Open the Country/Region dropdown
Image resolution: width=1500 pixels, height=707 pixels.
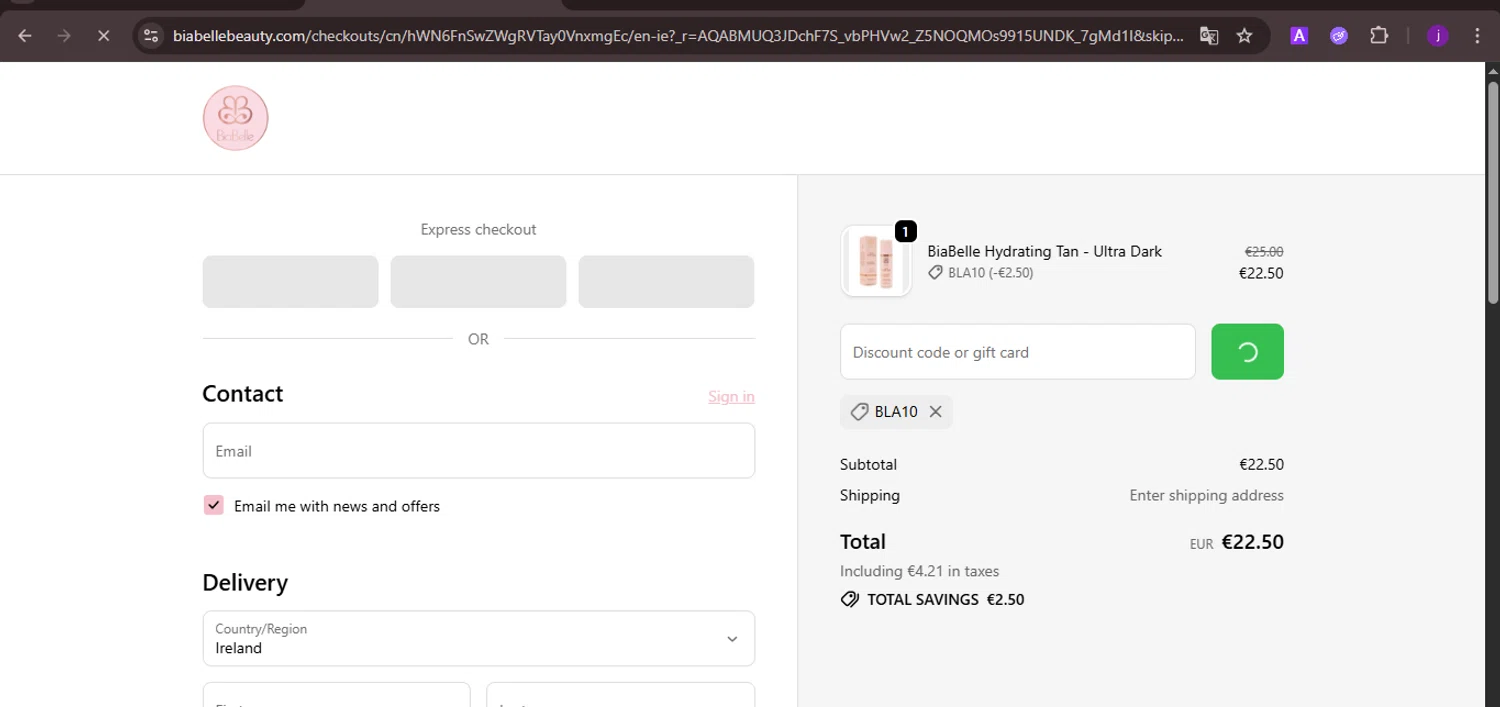pos(478,638)
